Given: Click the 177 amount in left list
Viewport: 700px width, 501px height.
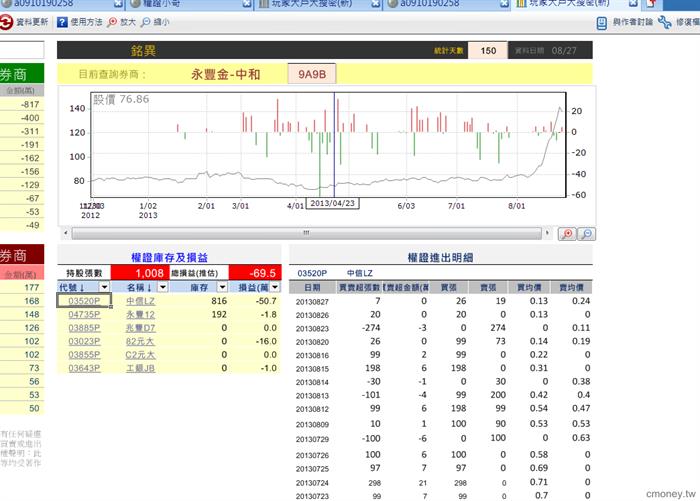Looking at the screenshot, I should click(x=32, y=288).
